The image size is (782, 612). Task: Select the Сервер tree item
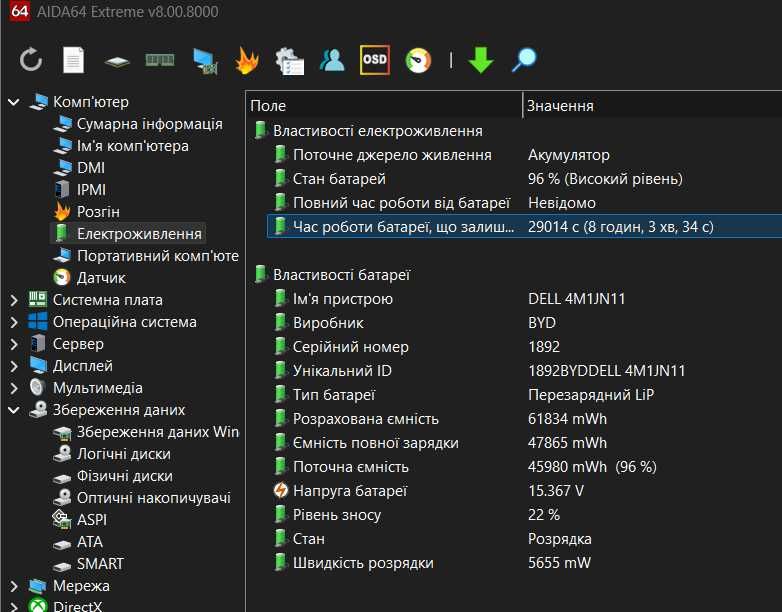(x=66, y=344)
